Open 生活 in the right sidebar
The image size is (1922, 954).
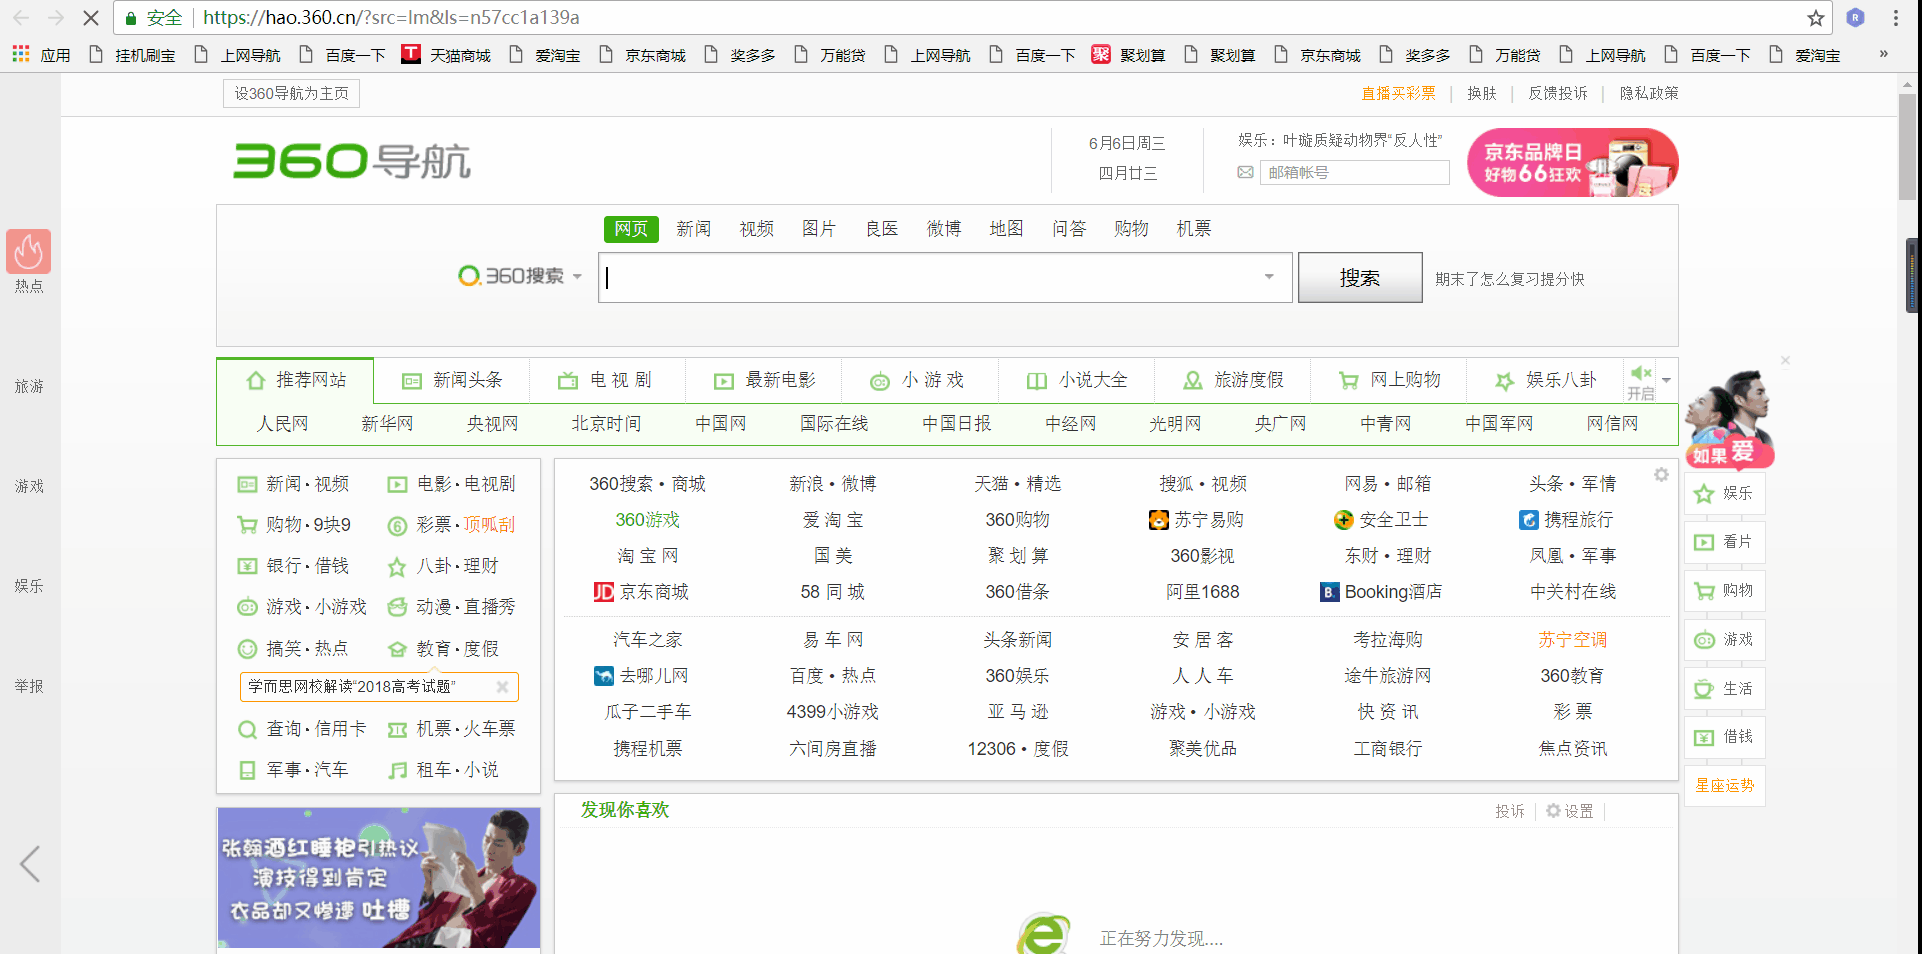point(1725,689)
